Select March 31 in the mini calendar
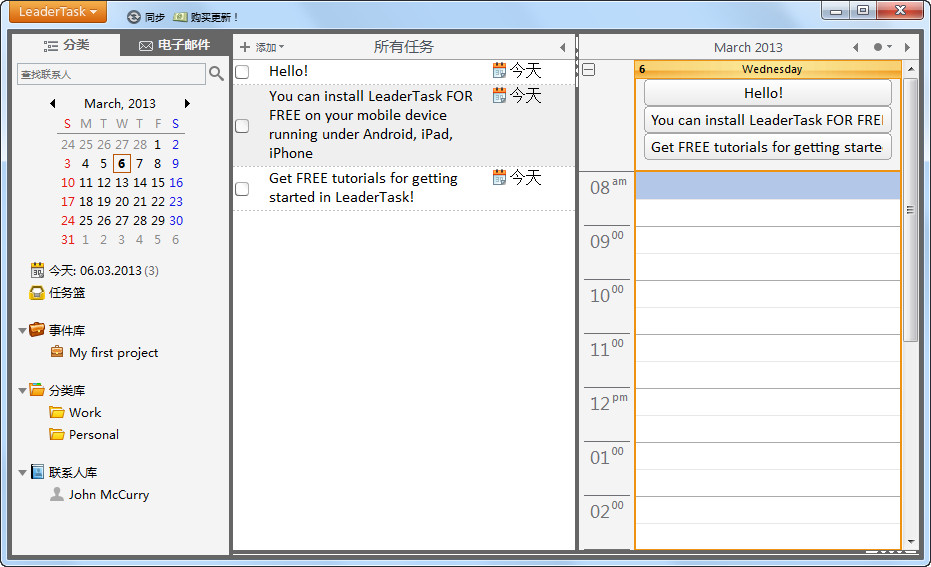Screen dimensions: 931x567 68,239
